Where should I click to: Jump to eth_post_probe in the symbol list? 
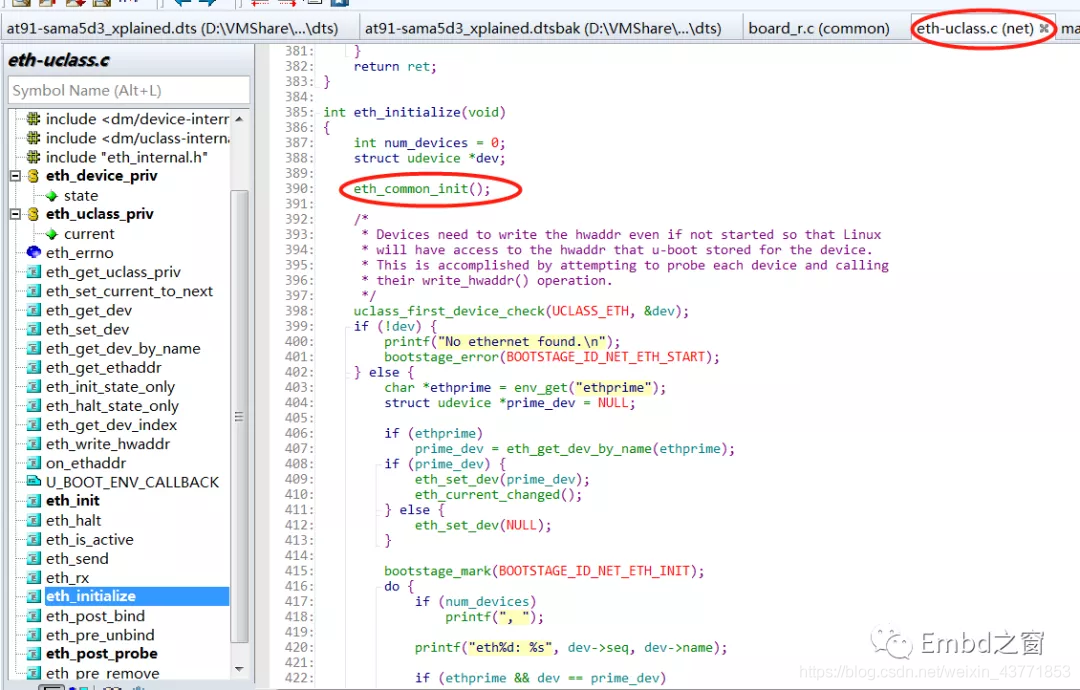coord(101,654)
